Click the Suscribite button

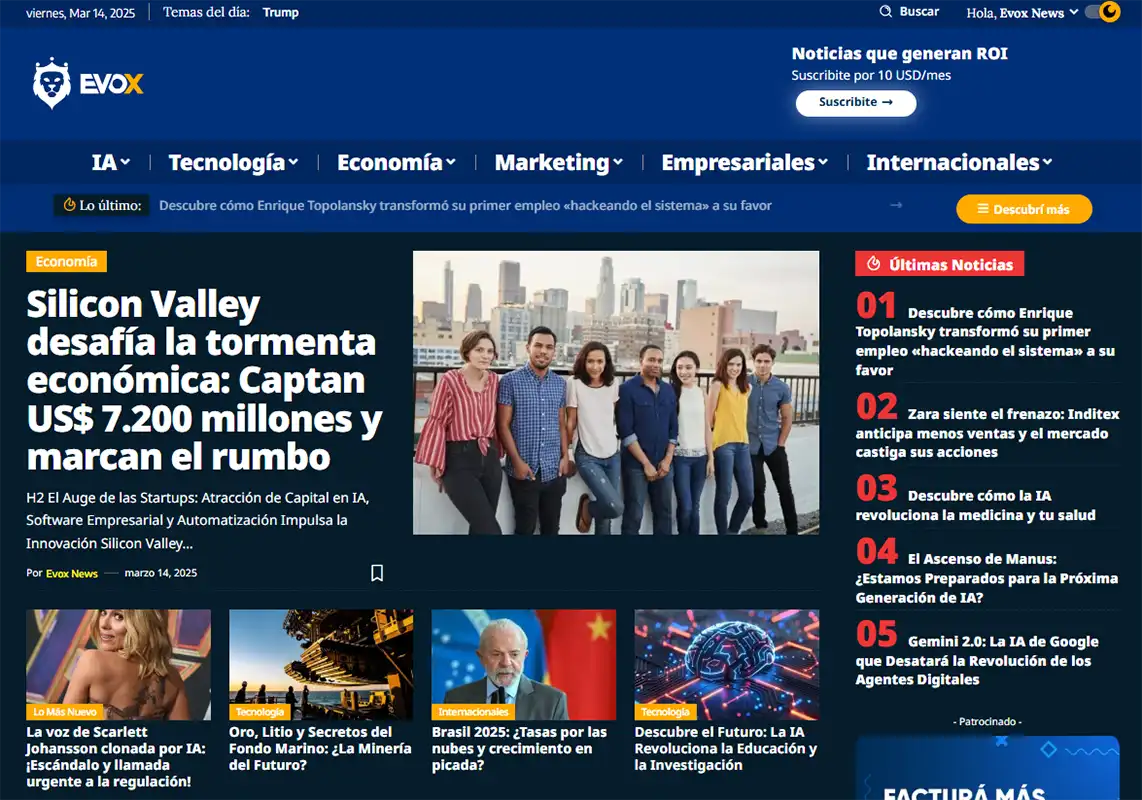pos(856,103)
